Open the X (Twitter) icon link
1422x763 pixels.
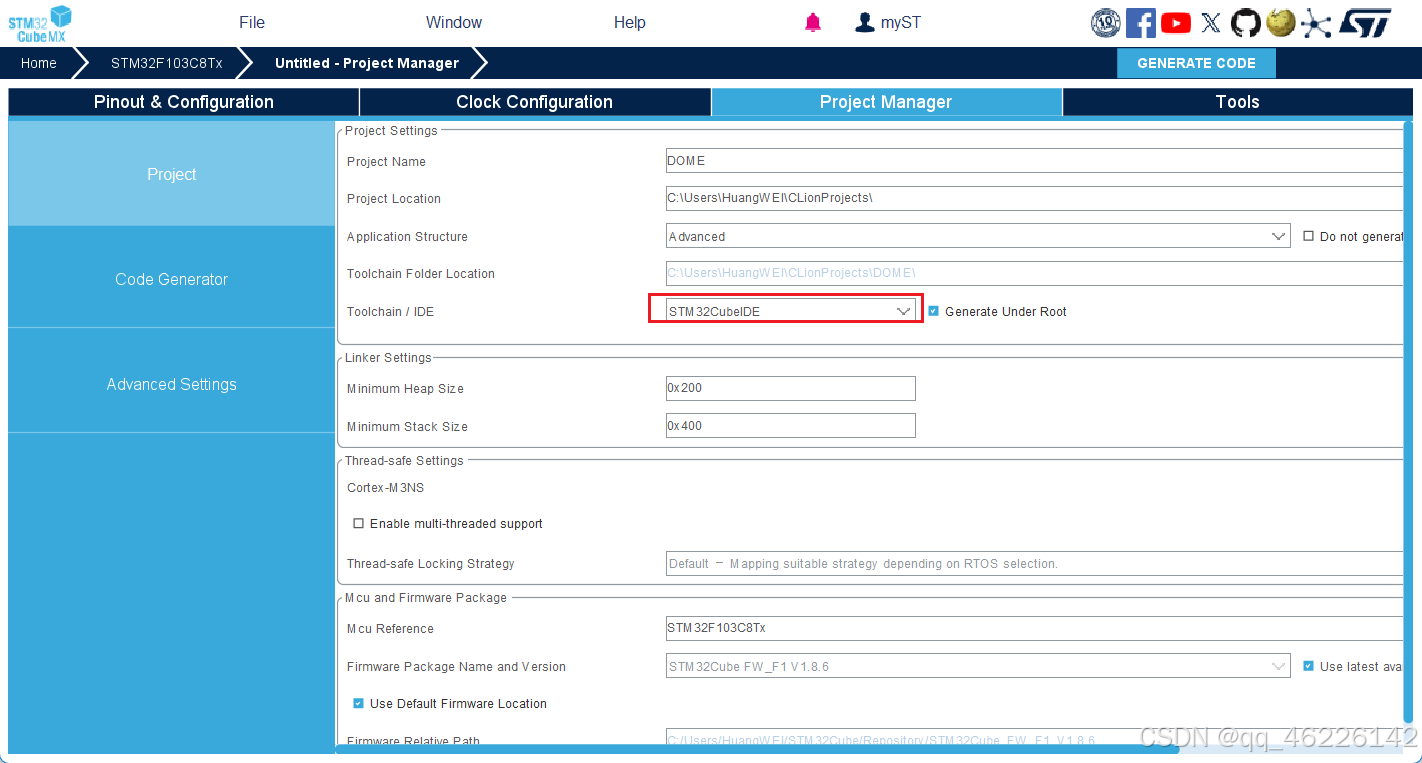tap(1211, 22)
